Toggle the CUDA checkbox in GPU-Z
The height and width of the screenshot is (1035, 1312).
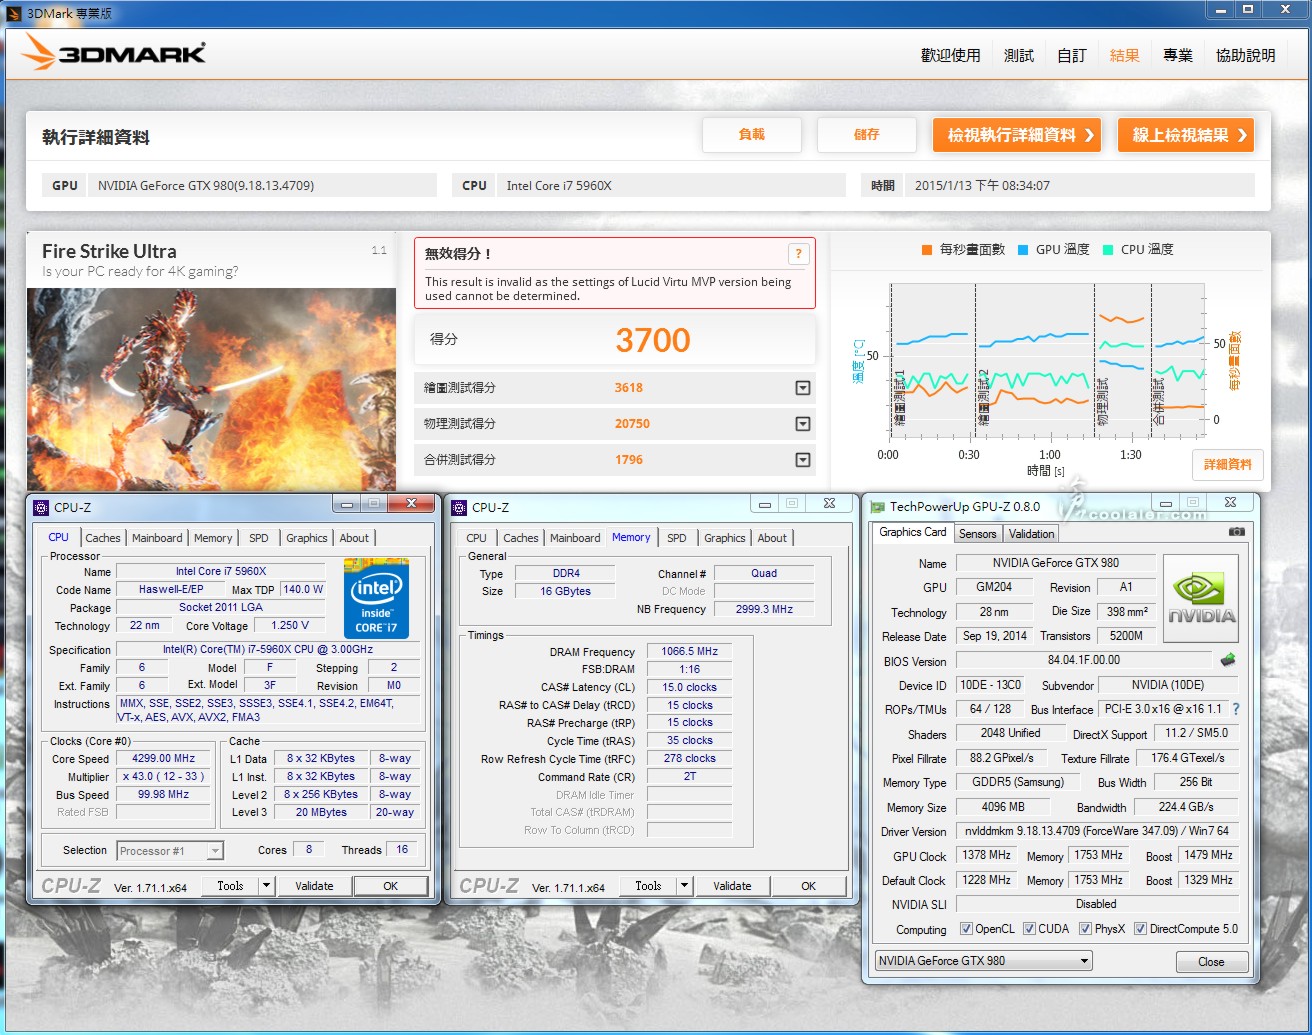(x=1029, y=929)
